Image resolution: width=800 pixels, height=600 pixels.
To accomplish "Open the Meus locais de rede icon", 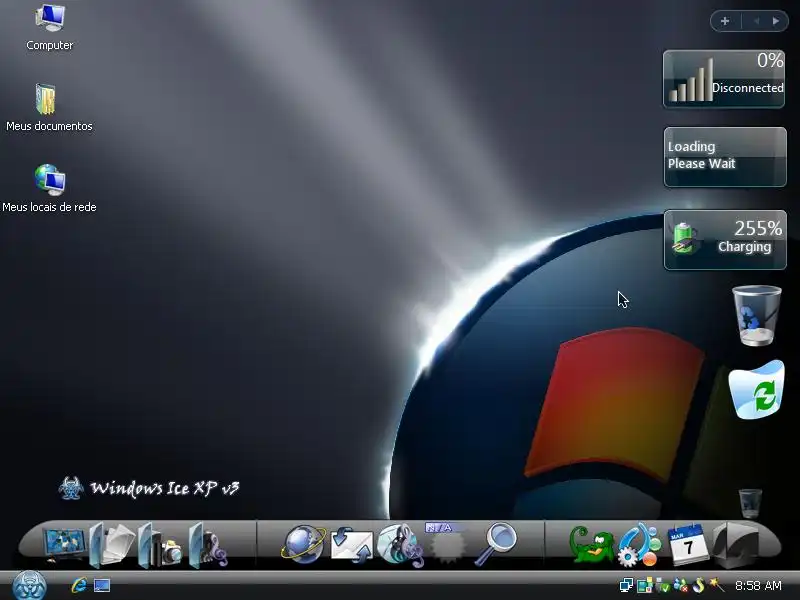I will pyautogui.click(x=49, y=188).
